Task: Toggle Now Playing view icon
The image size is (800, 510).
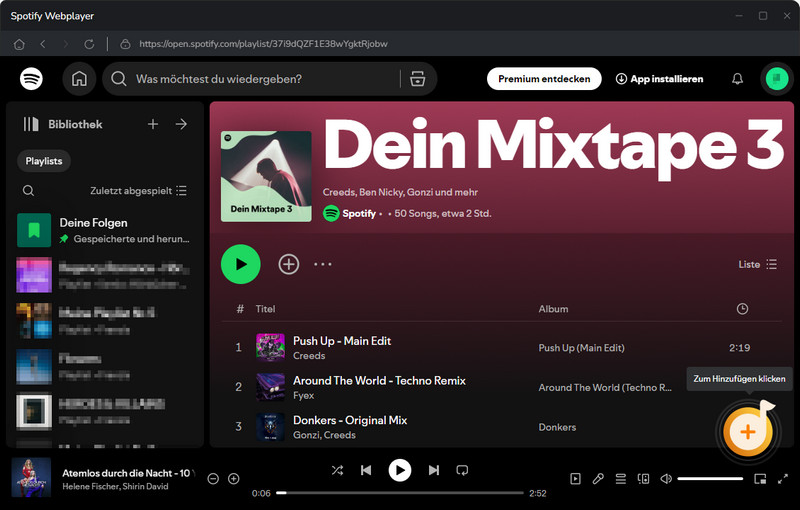Action: pos(575,479)
